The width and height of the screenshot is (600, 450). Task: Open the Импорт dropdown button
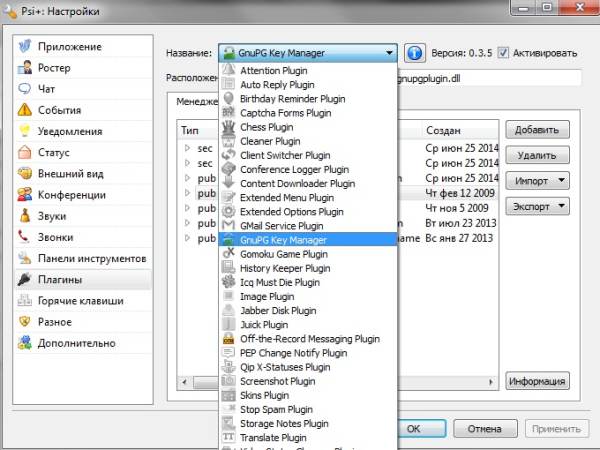point(537,181)
